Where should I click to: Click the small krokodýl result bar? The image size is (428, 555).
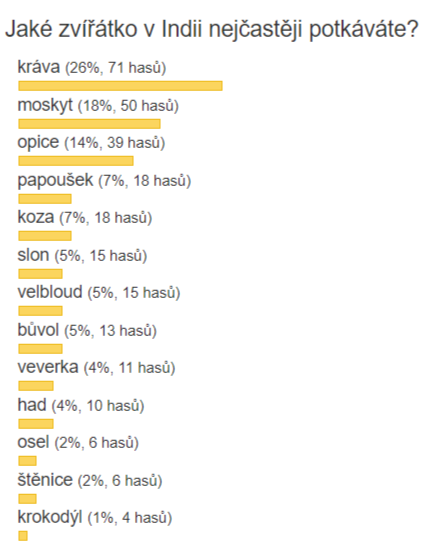(23, 536)
